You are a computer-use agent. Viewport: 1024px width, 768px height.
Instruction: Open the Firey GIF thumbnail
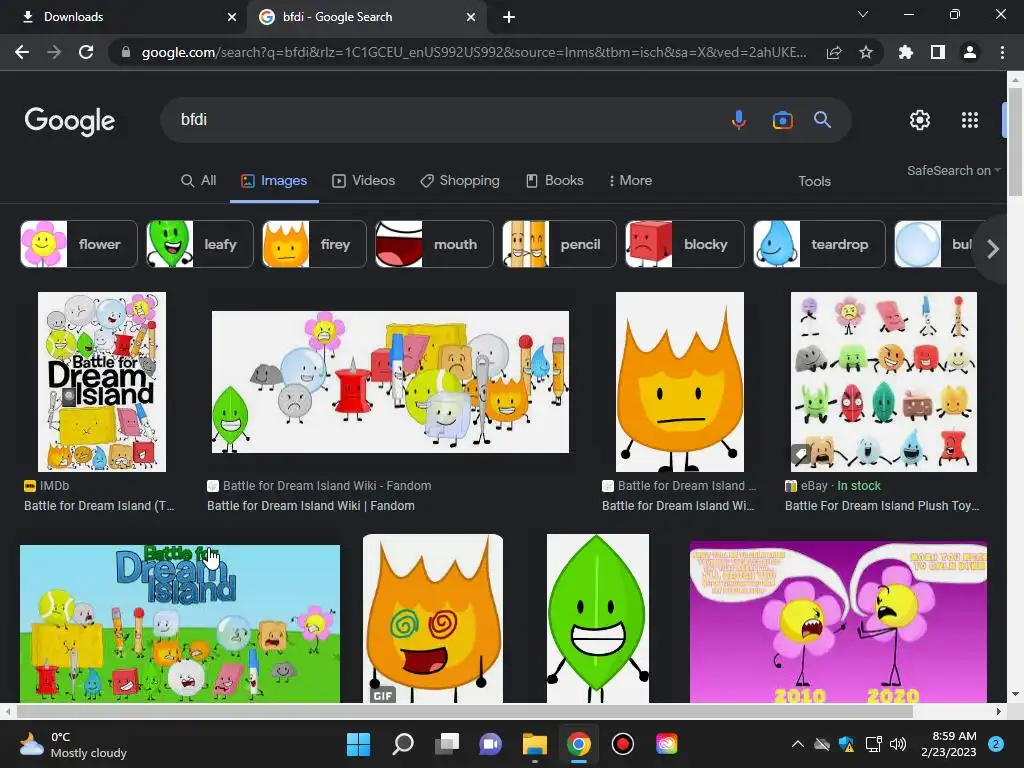(433, 618)
